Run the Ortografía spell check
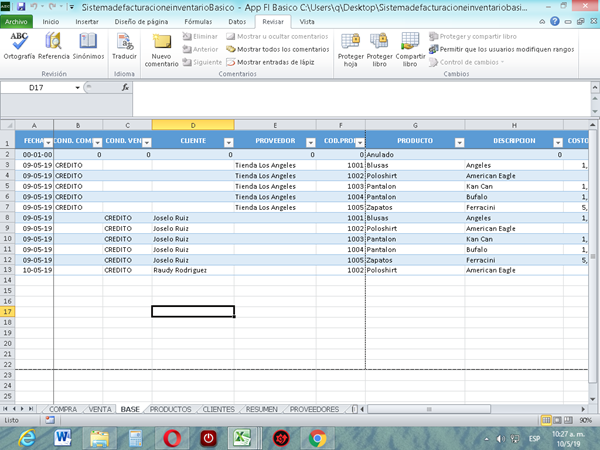This screenshot has width=600, height=450. coord(19,46)
